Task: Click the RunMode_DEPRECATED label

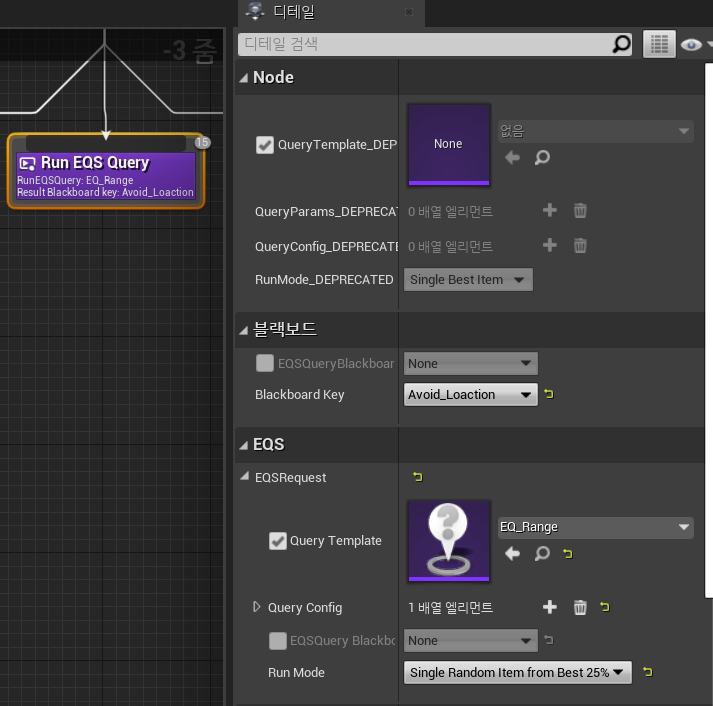Action: (x=324, y=280)
